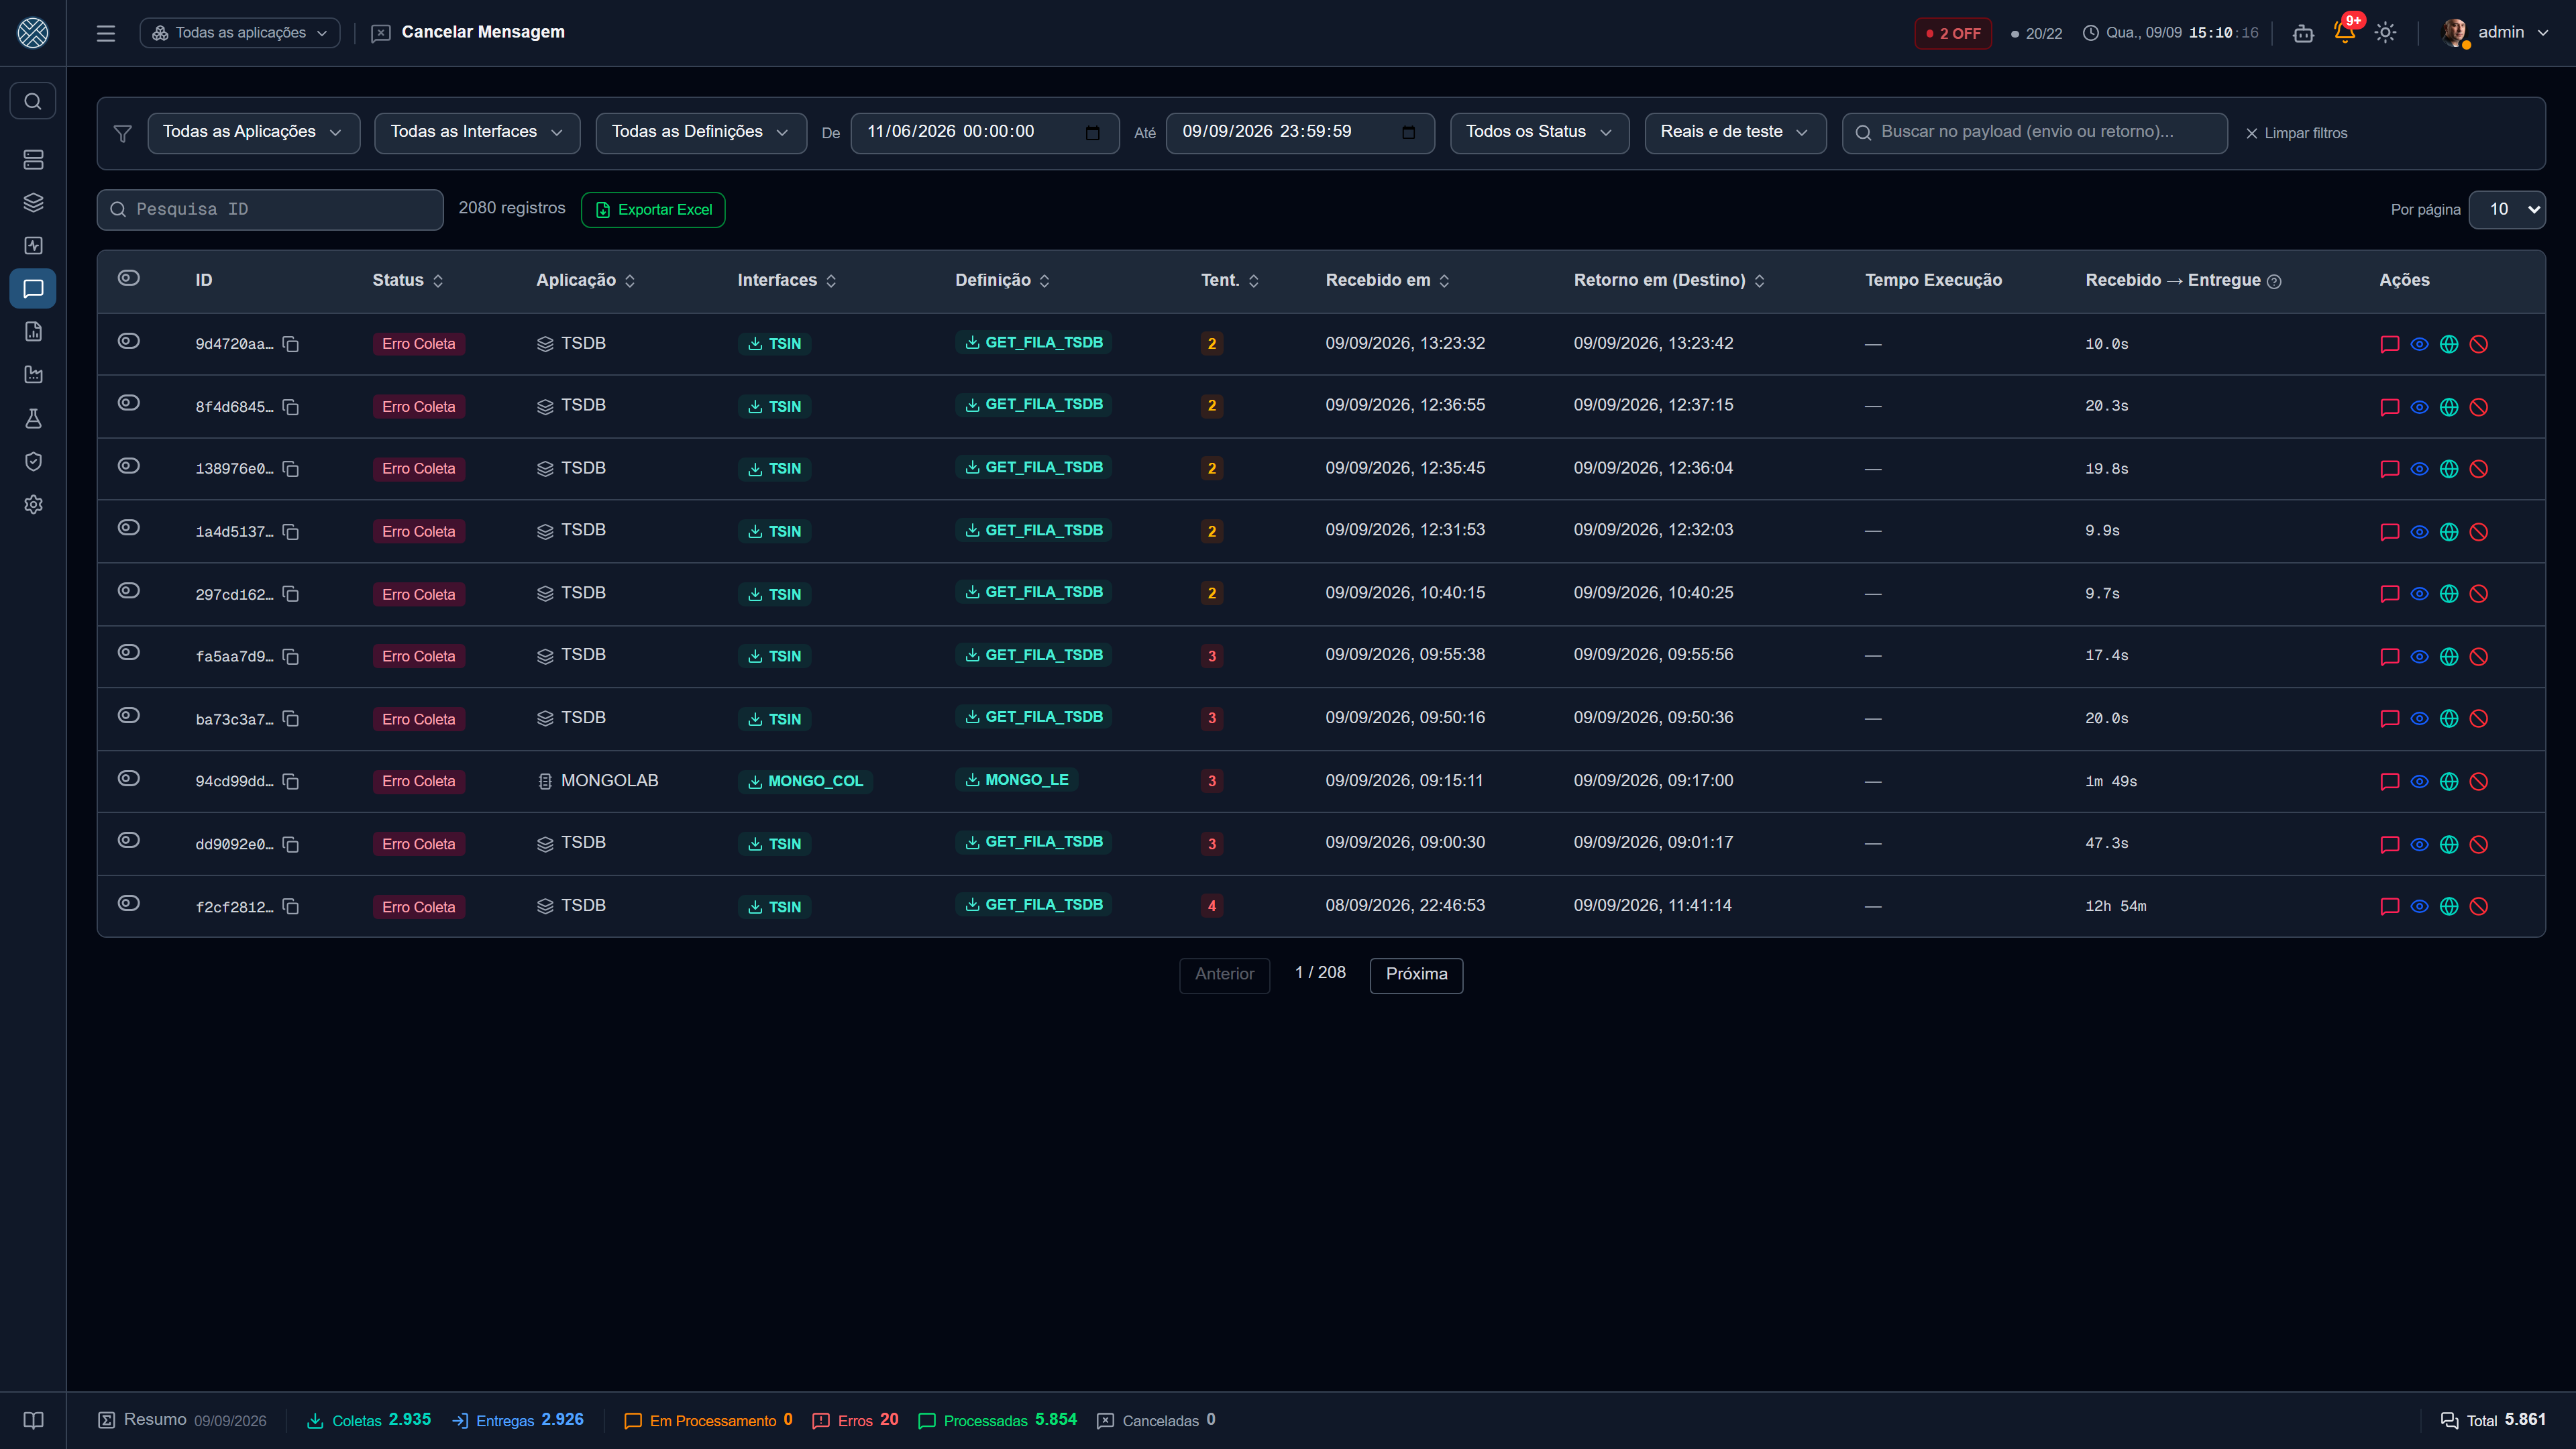Toggle the eye icon in the table header

129,278
